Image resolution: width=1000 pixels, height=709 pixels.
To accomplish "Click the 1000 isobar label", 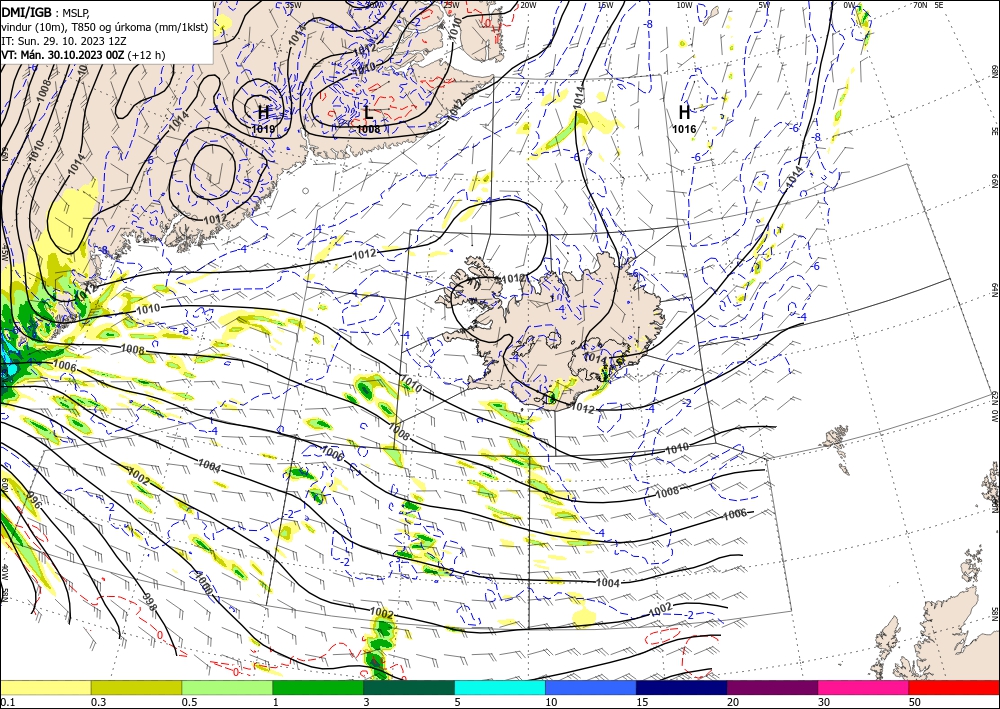I will click(204, 583).
